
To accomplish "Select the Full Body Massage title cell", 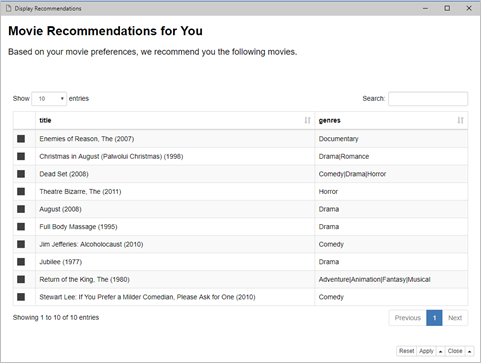I will (x=175, y=227).
